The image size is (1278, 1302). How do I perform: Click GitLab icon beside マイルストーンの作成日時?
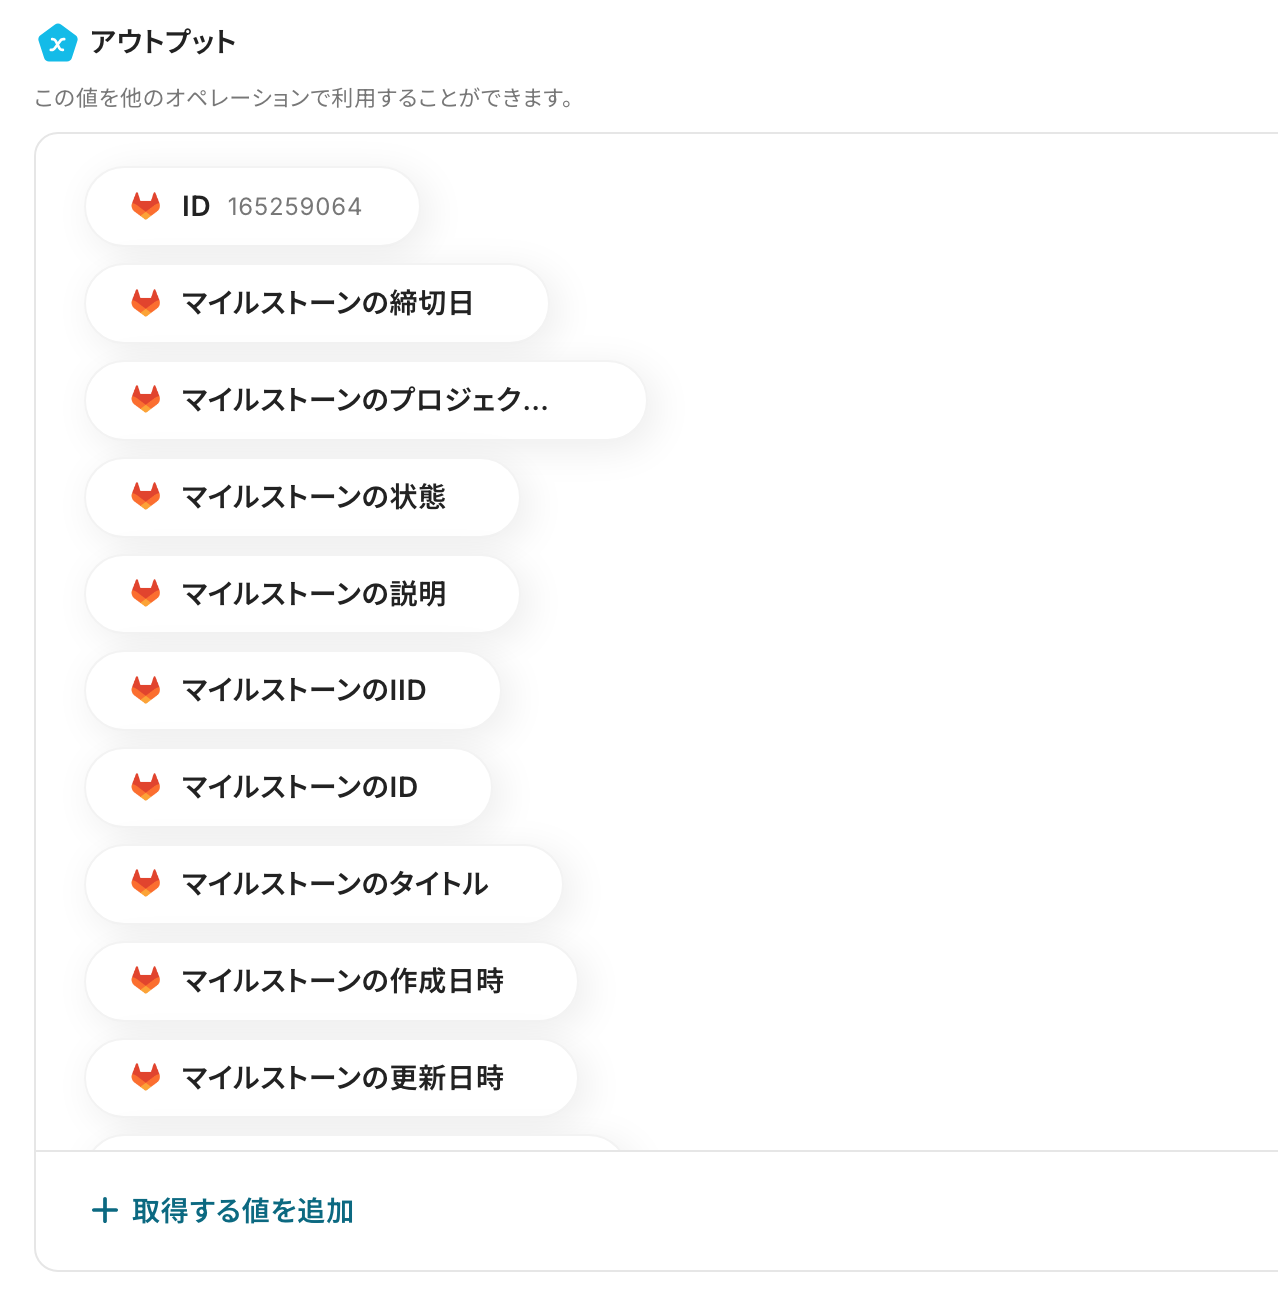(146, 981)
